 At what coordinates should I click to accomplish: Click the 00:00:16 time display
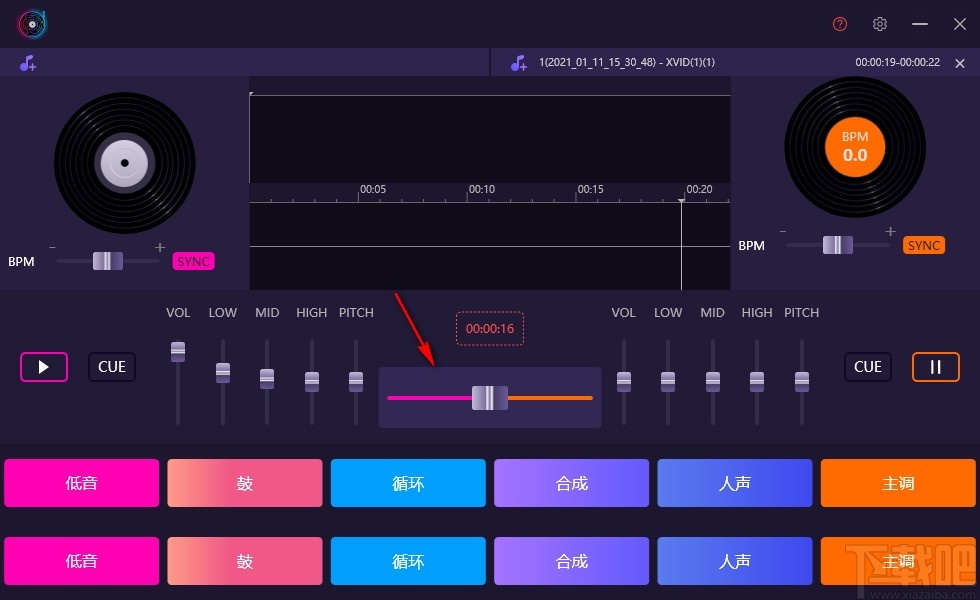click(489, 328)
